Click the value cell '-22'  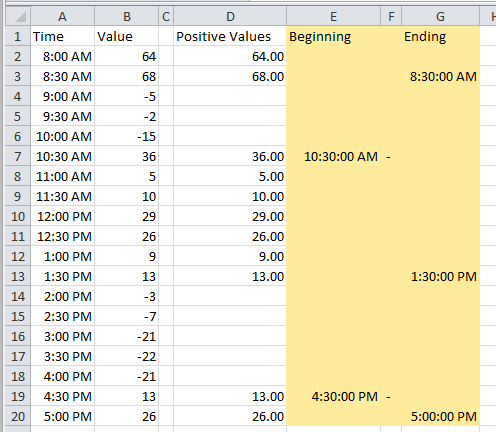[127, 356]
